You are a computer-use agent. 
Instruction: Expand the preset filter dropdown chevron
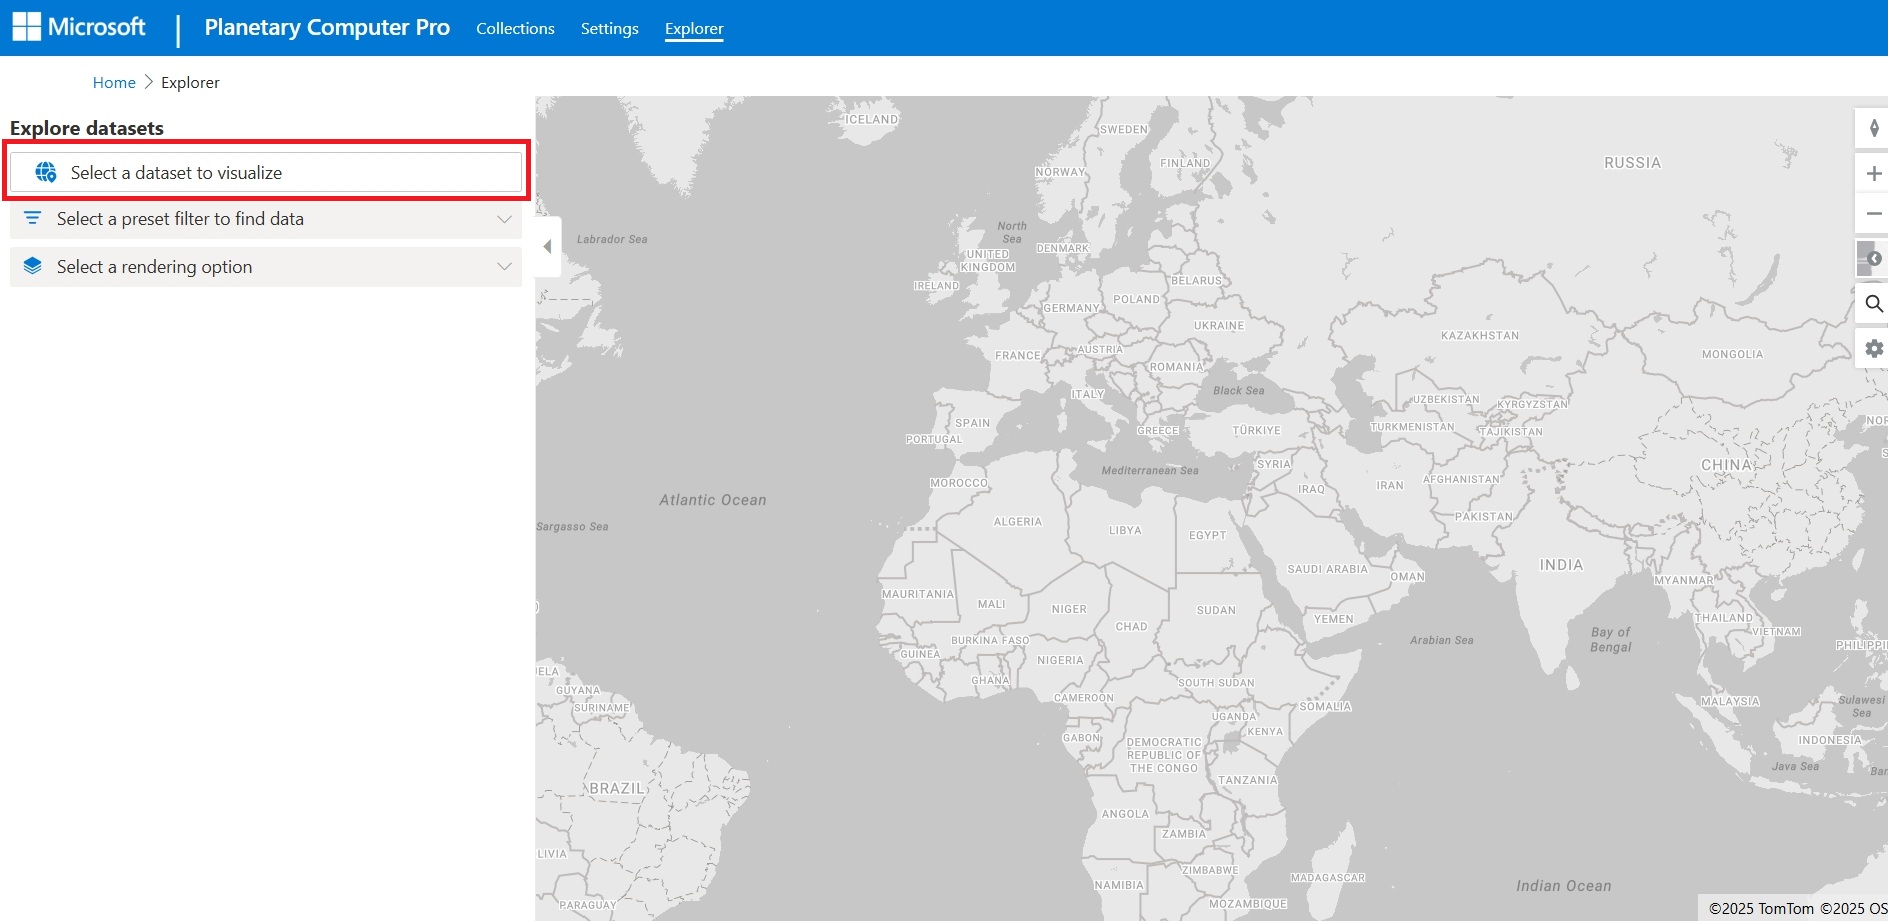[504, 219]
